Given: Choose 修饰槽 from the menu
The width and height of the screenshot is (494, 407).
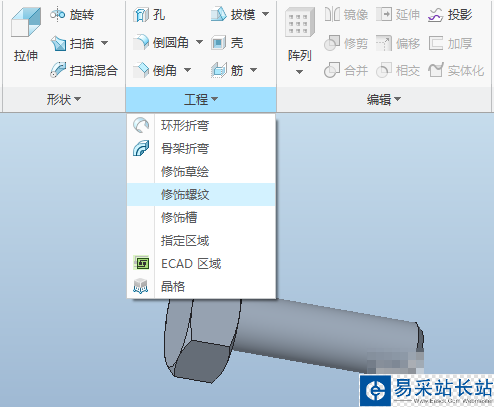Looking at the screenshot, I should click(x=201, y=218).
